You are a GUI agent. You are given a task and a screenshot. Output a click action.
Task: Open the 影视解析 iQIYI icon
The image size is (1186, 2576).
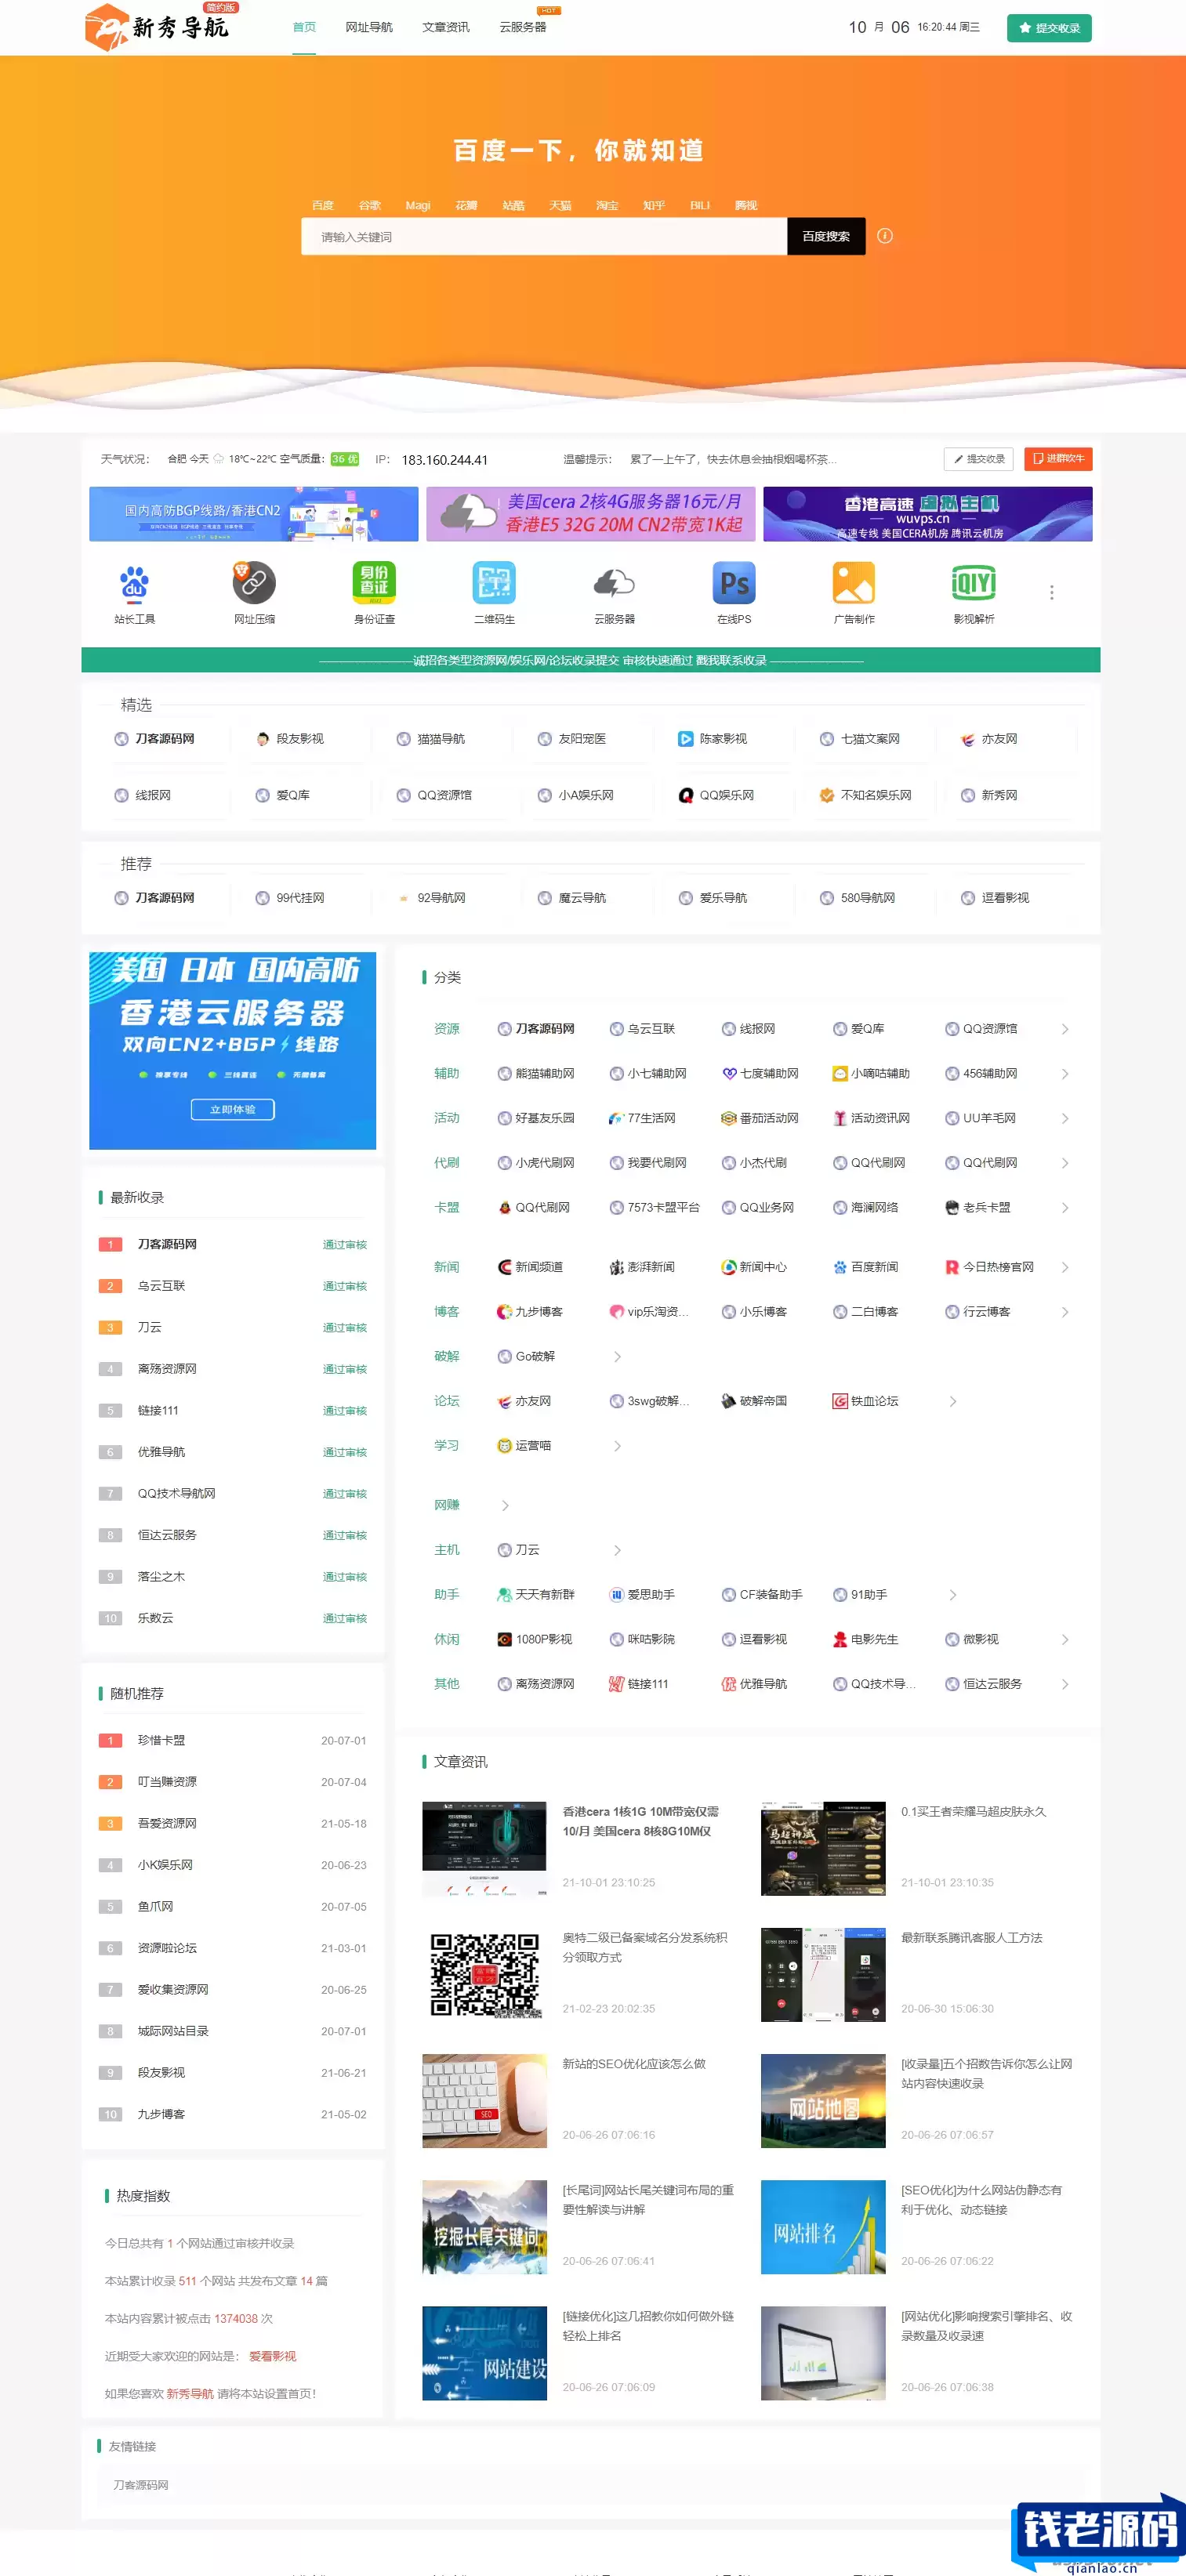(973, 583)
